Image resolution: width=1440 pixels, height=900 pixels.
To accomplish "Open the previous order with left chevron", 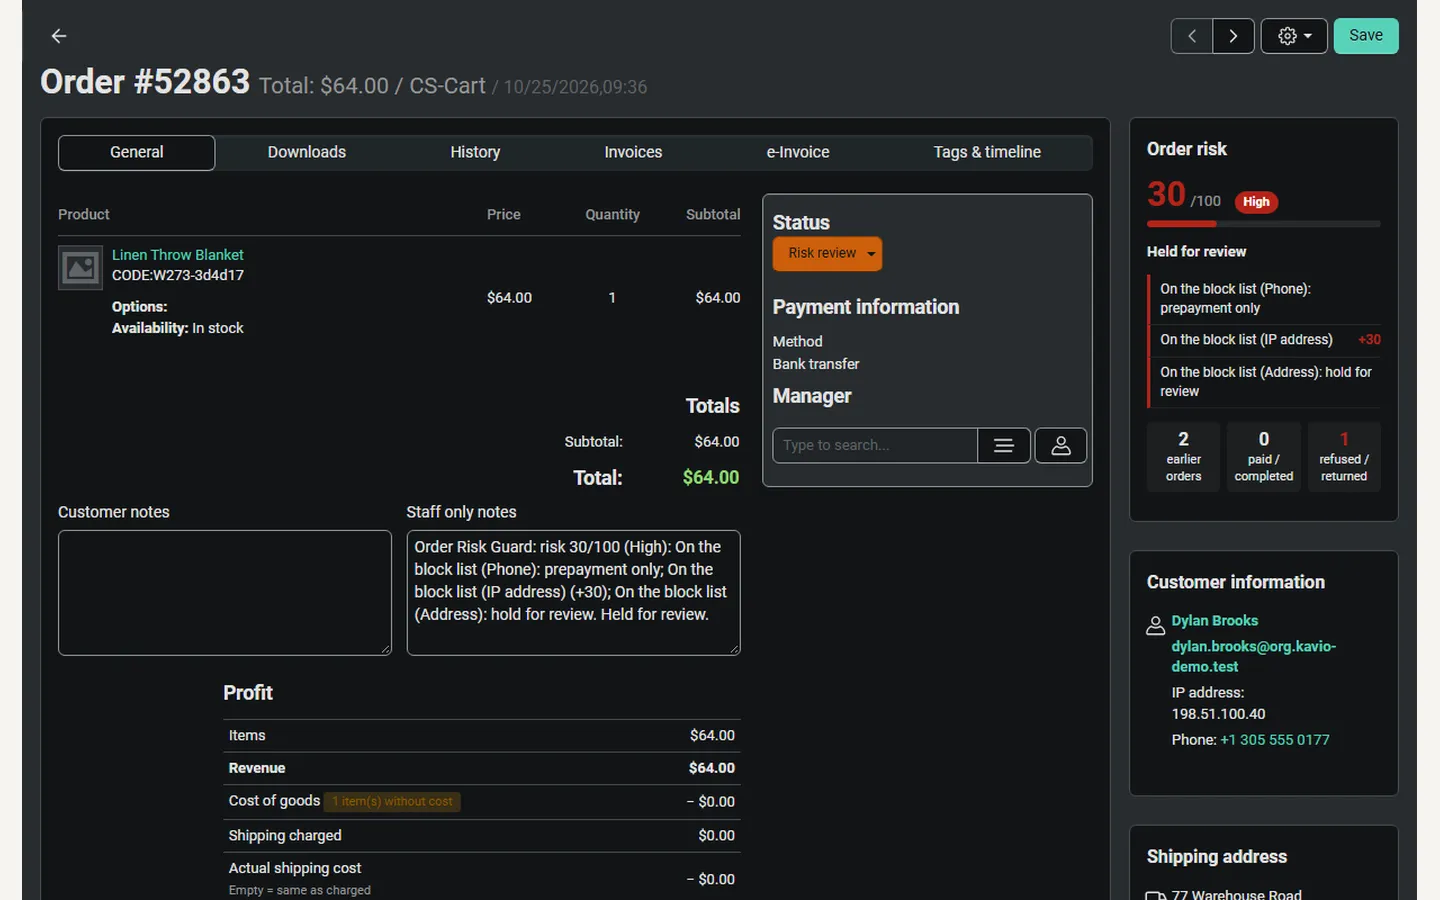I will (x=1192, y=36).
